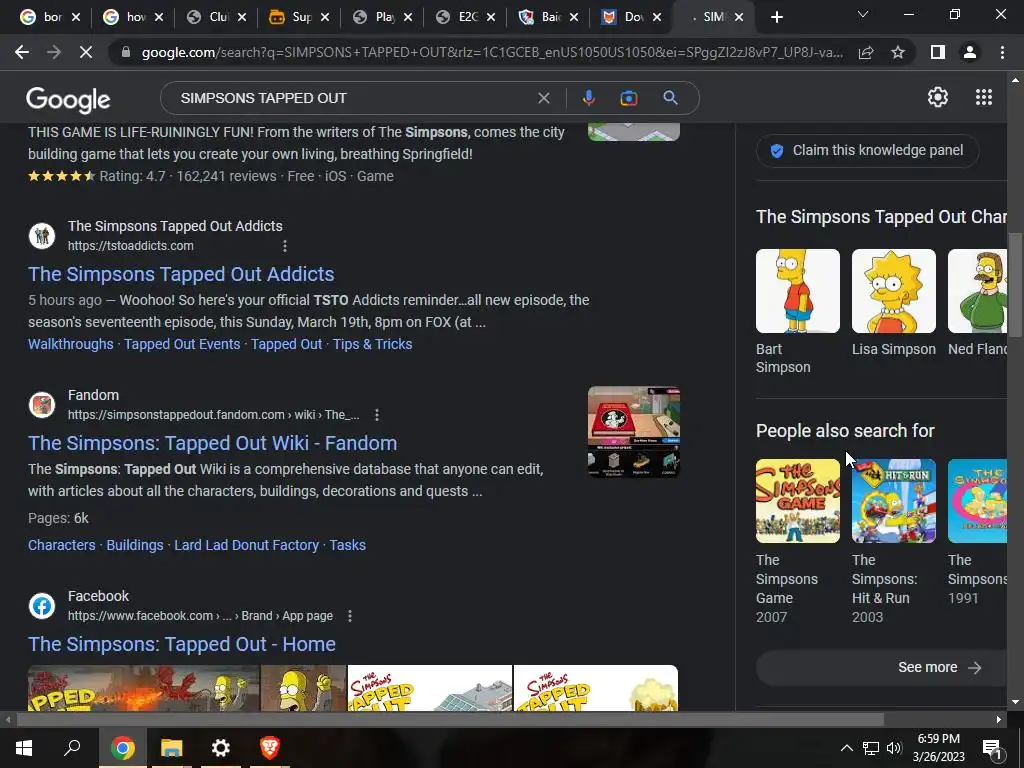1024x768 pixels.
Task: Click in the Google search input field
Action: tap(353, 98)
